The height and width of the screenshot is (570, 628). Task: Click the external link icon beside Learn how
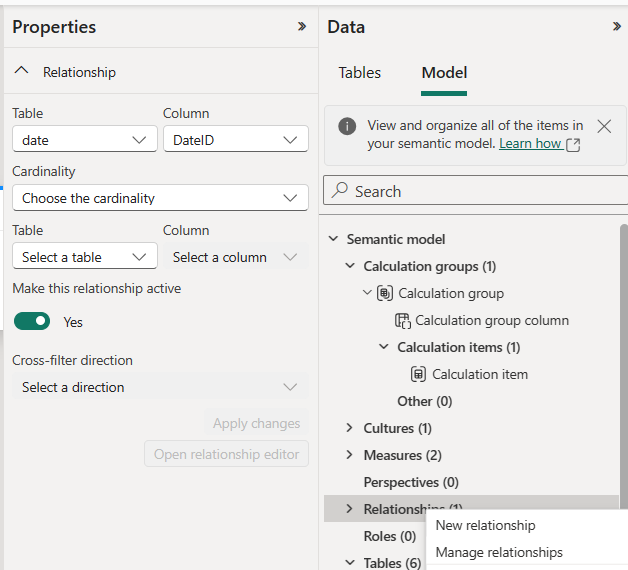(573, 145)
